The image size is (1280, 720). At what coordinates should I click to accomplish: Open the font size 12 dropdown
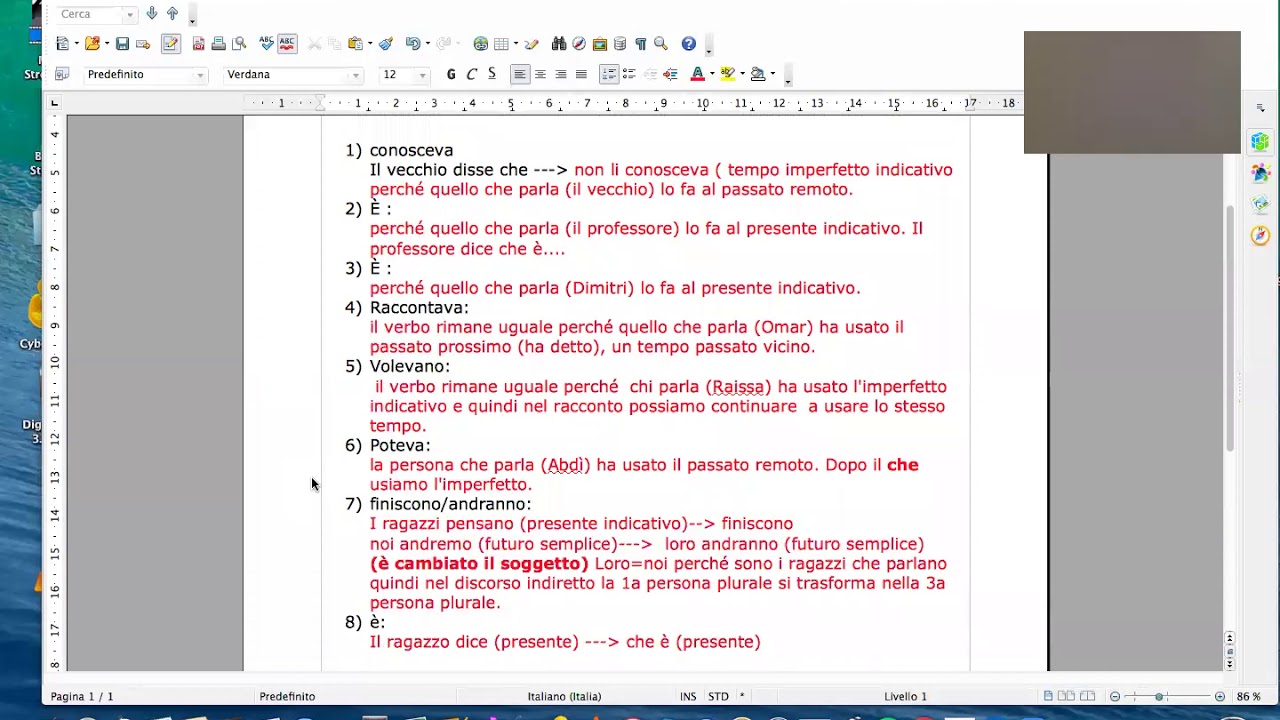click(x=422, y=75)
